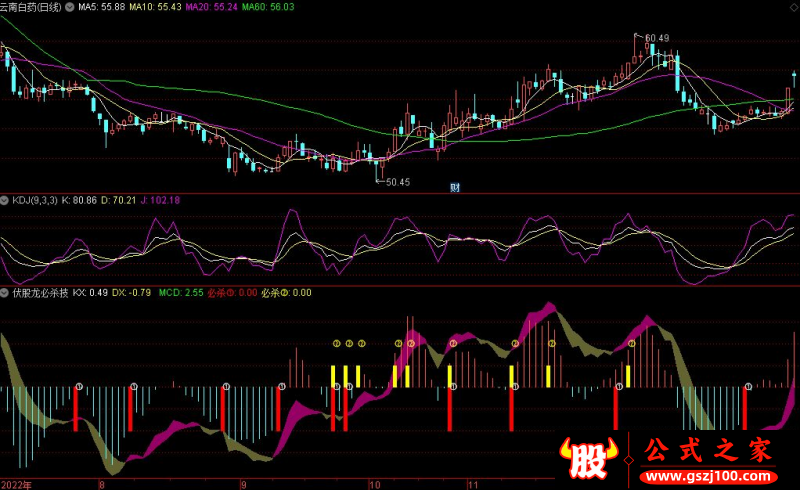Screen dimensions: 800x490
Task: Select the MA5: 55.88 moving average label
Action: point(102,7)
